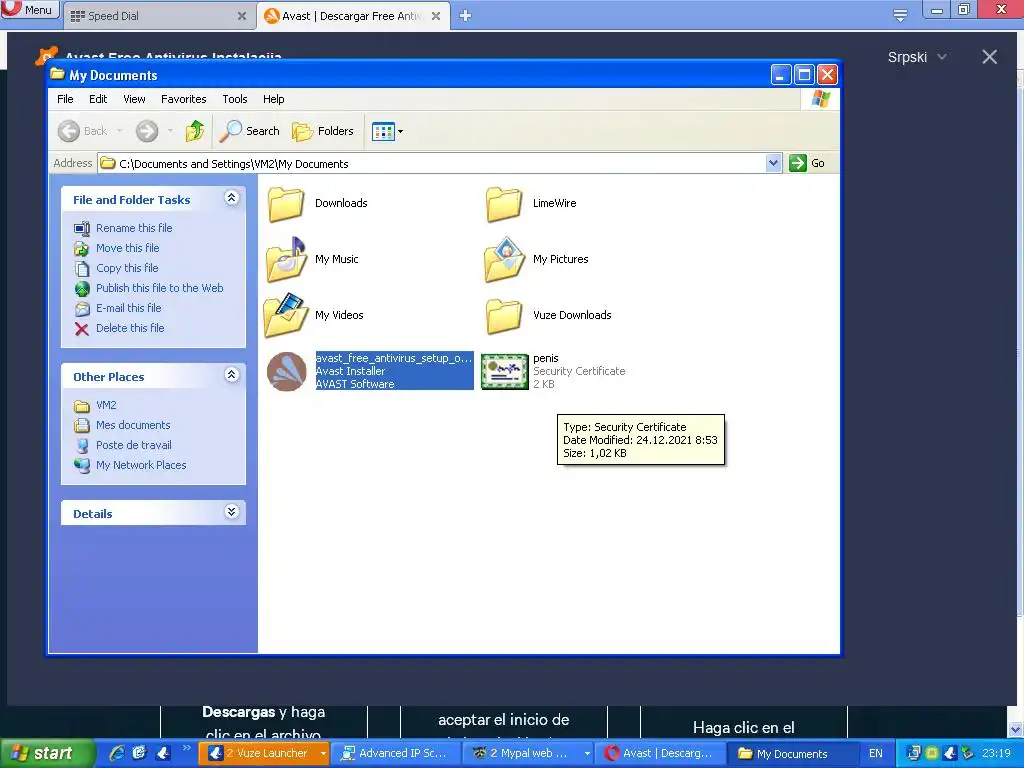
Task: Open the Opera tab list icon
Action: tap(900, 15)
